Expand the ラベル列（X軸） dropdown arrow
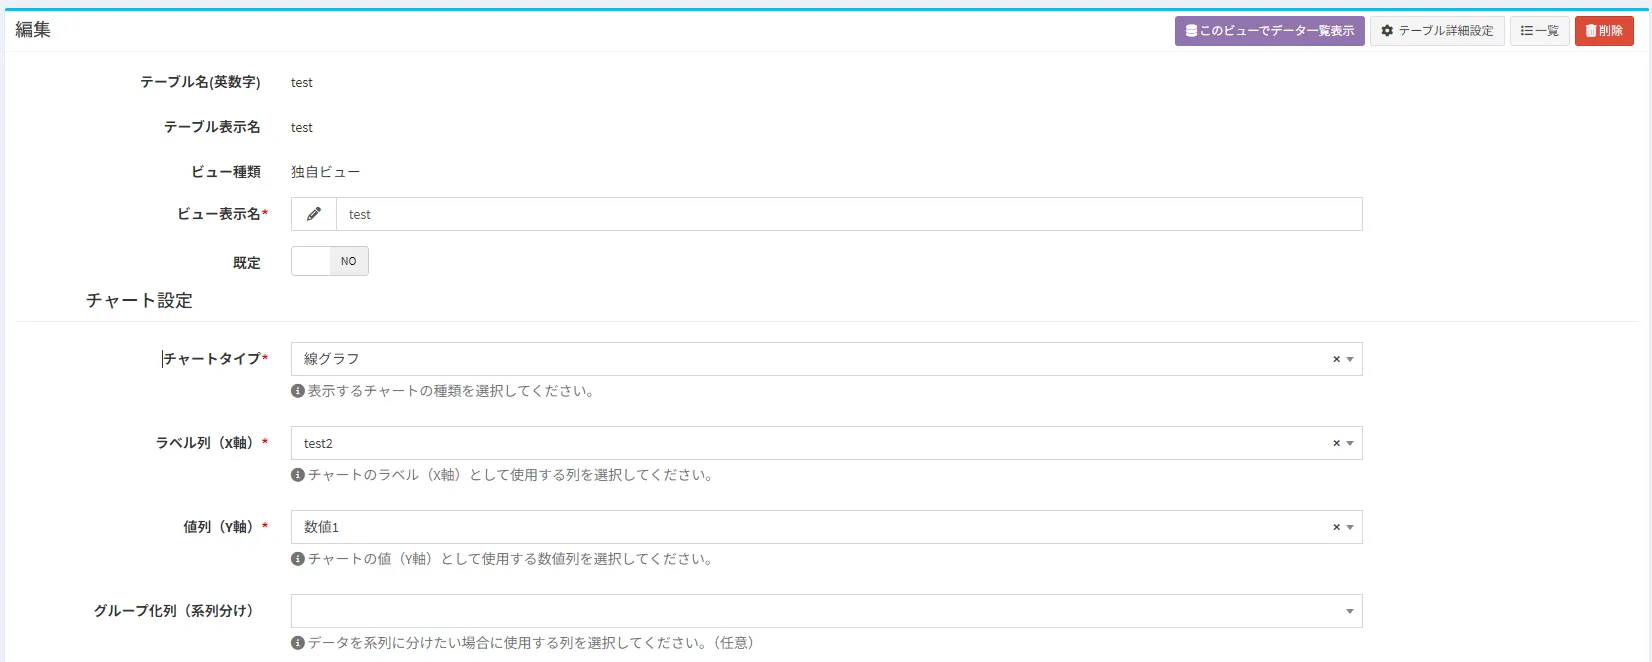Viewport: 1652px width, 662px height. tap(1350, 443)
